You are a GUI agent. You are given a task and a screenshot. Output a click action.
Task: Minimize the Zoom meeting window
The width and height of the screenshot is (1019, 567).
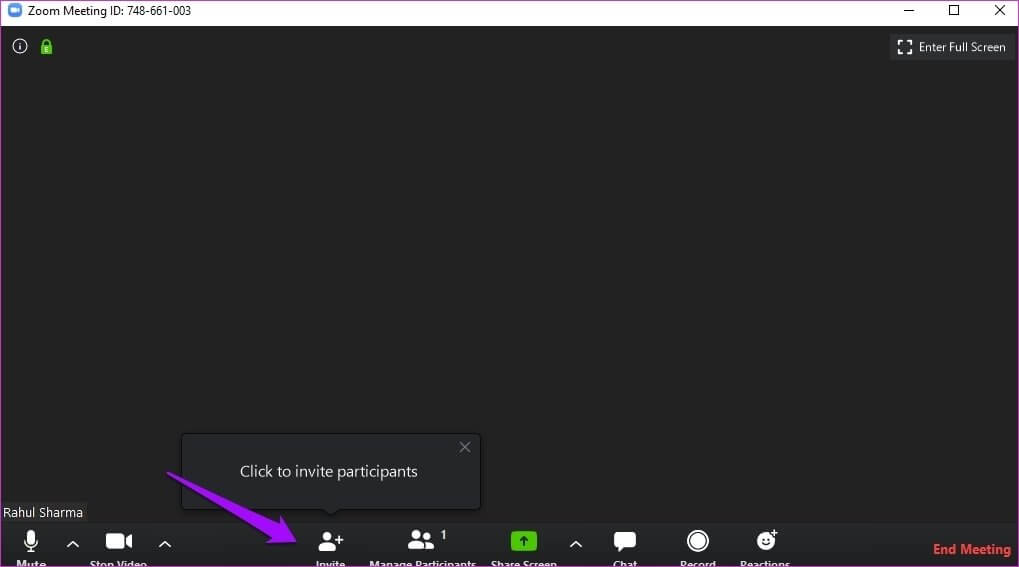[909, 10]
